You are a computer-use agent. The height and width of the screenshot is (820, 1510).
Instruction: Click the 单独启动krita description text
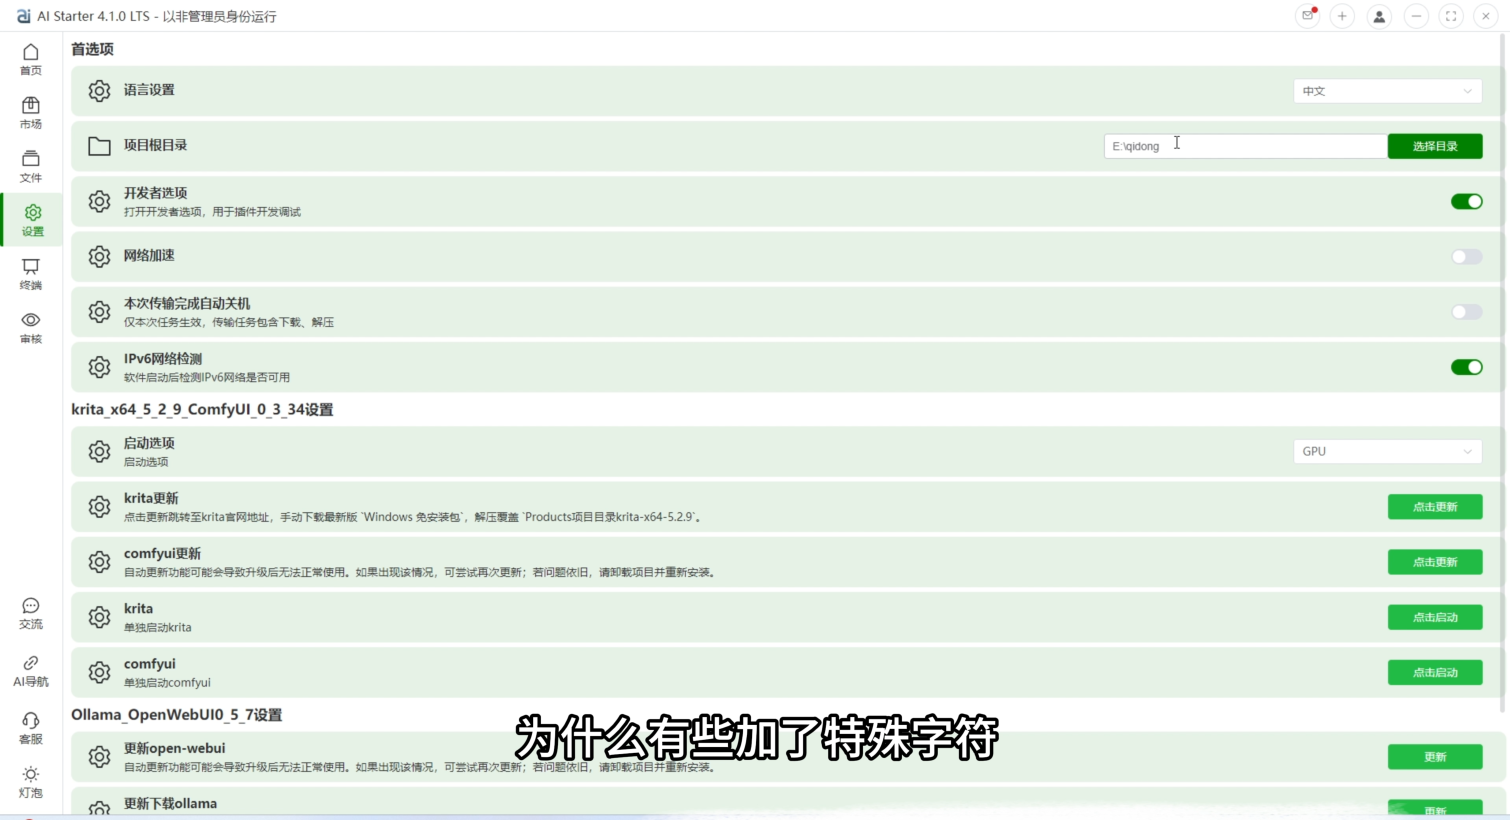click(157, 628)
